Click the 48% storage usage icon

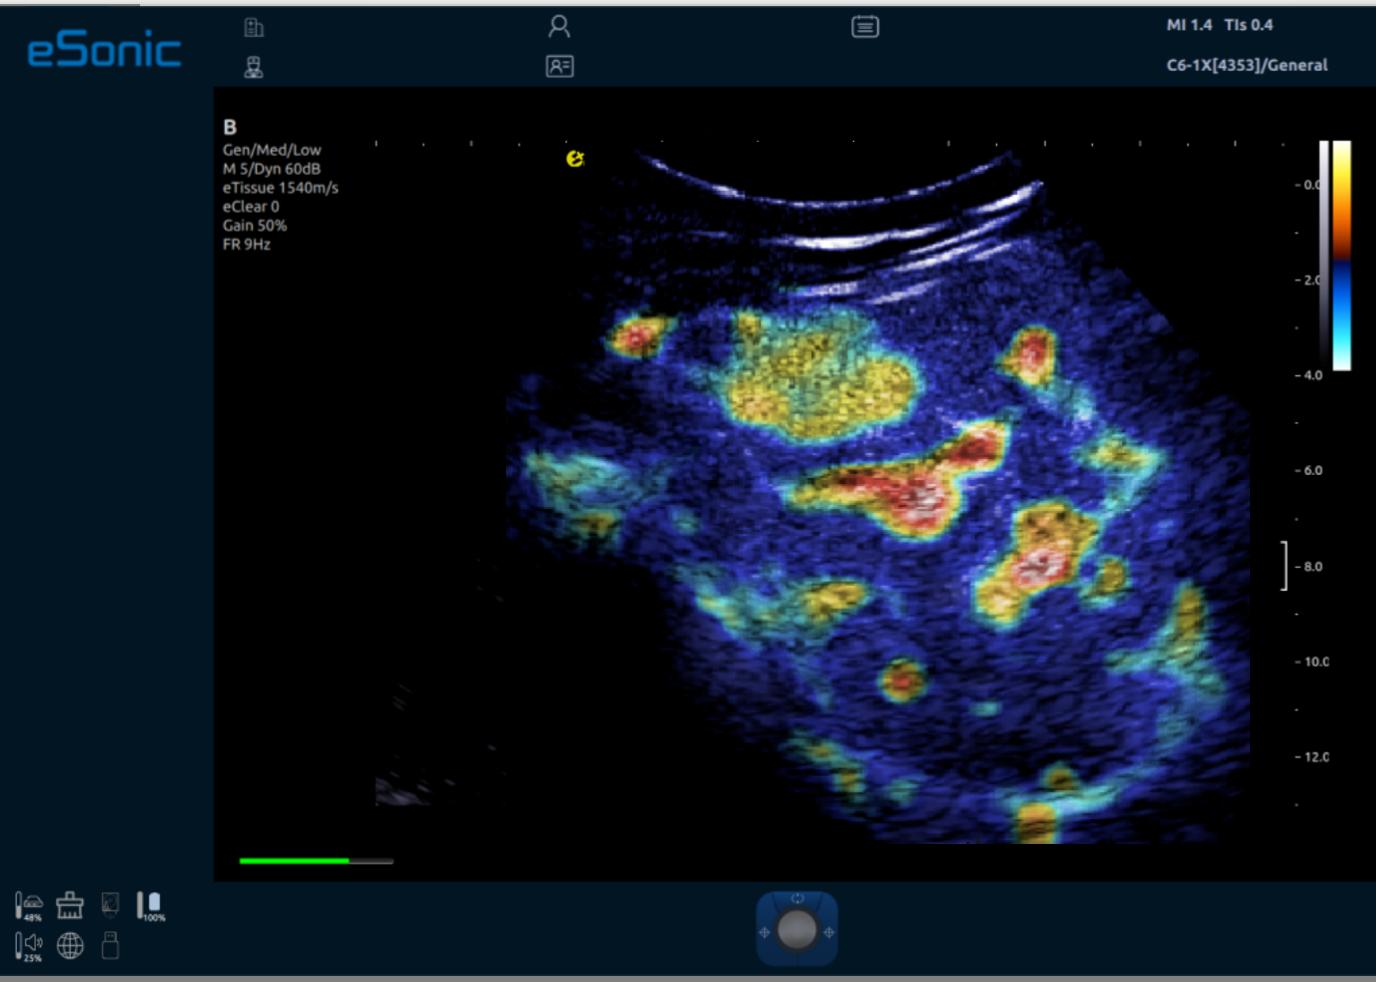tap(29, 906)
